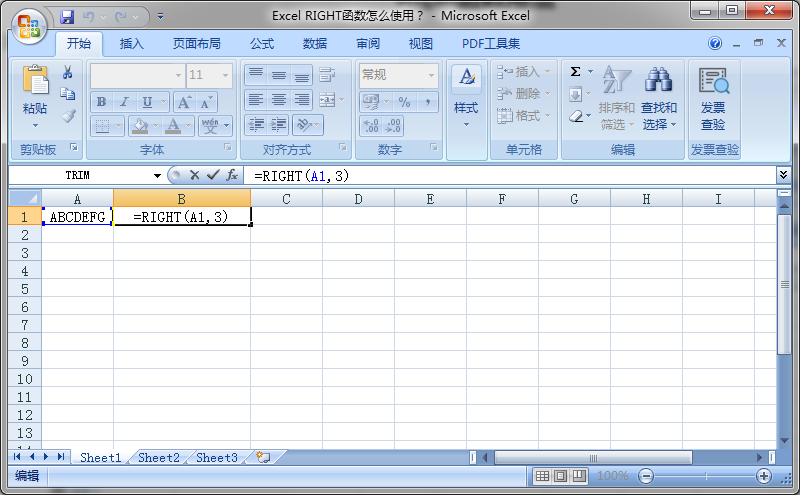Screen dimensions: 800x495
Task: Toggle Middle Align
Action: coord(279,75)
